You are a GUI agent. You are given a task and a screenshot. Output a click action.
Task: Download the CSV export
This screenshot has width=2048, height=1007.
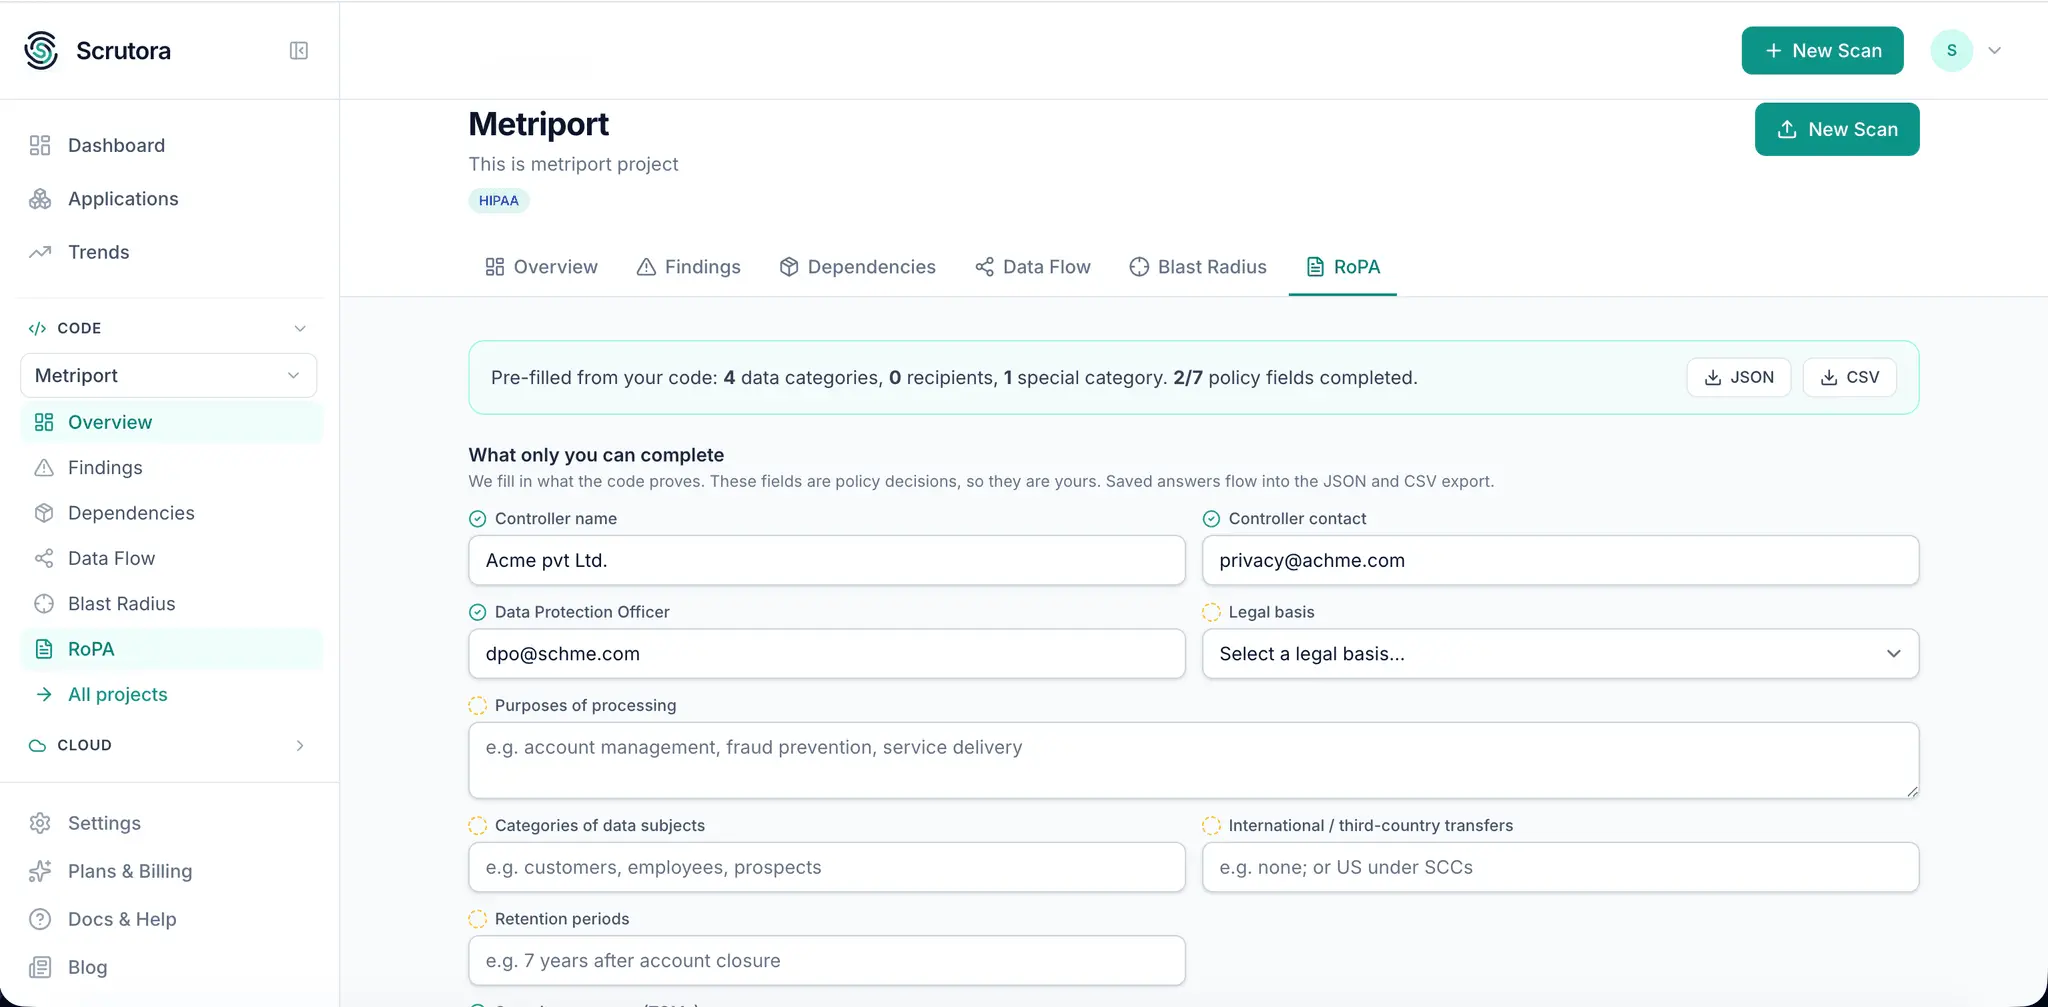coord(1849,377)
